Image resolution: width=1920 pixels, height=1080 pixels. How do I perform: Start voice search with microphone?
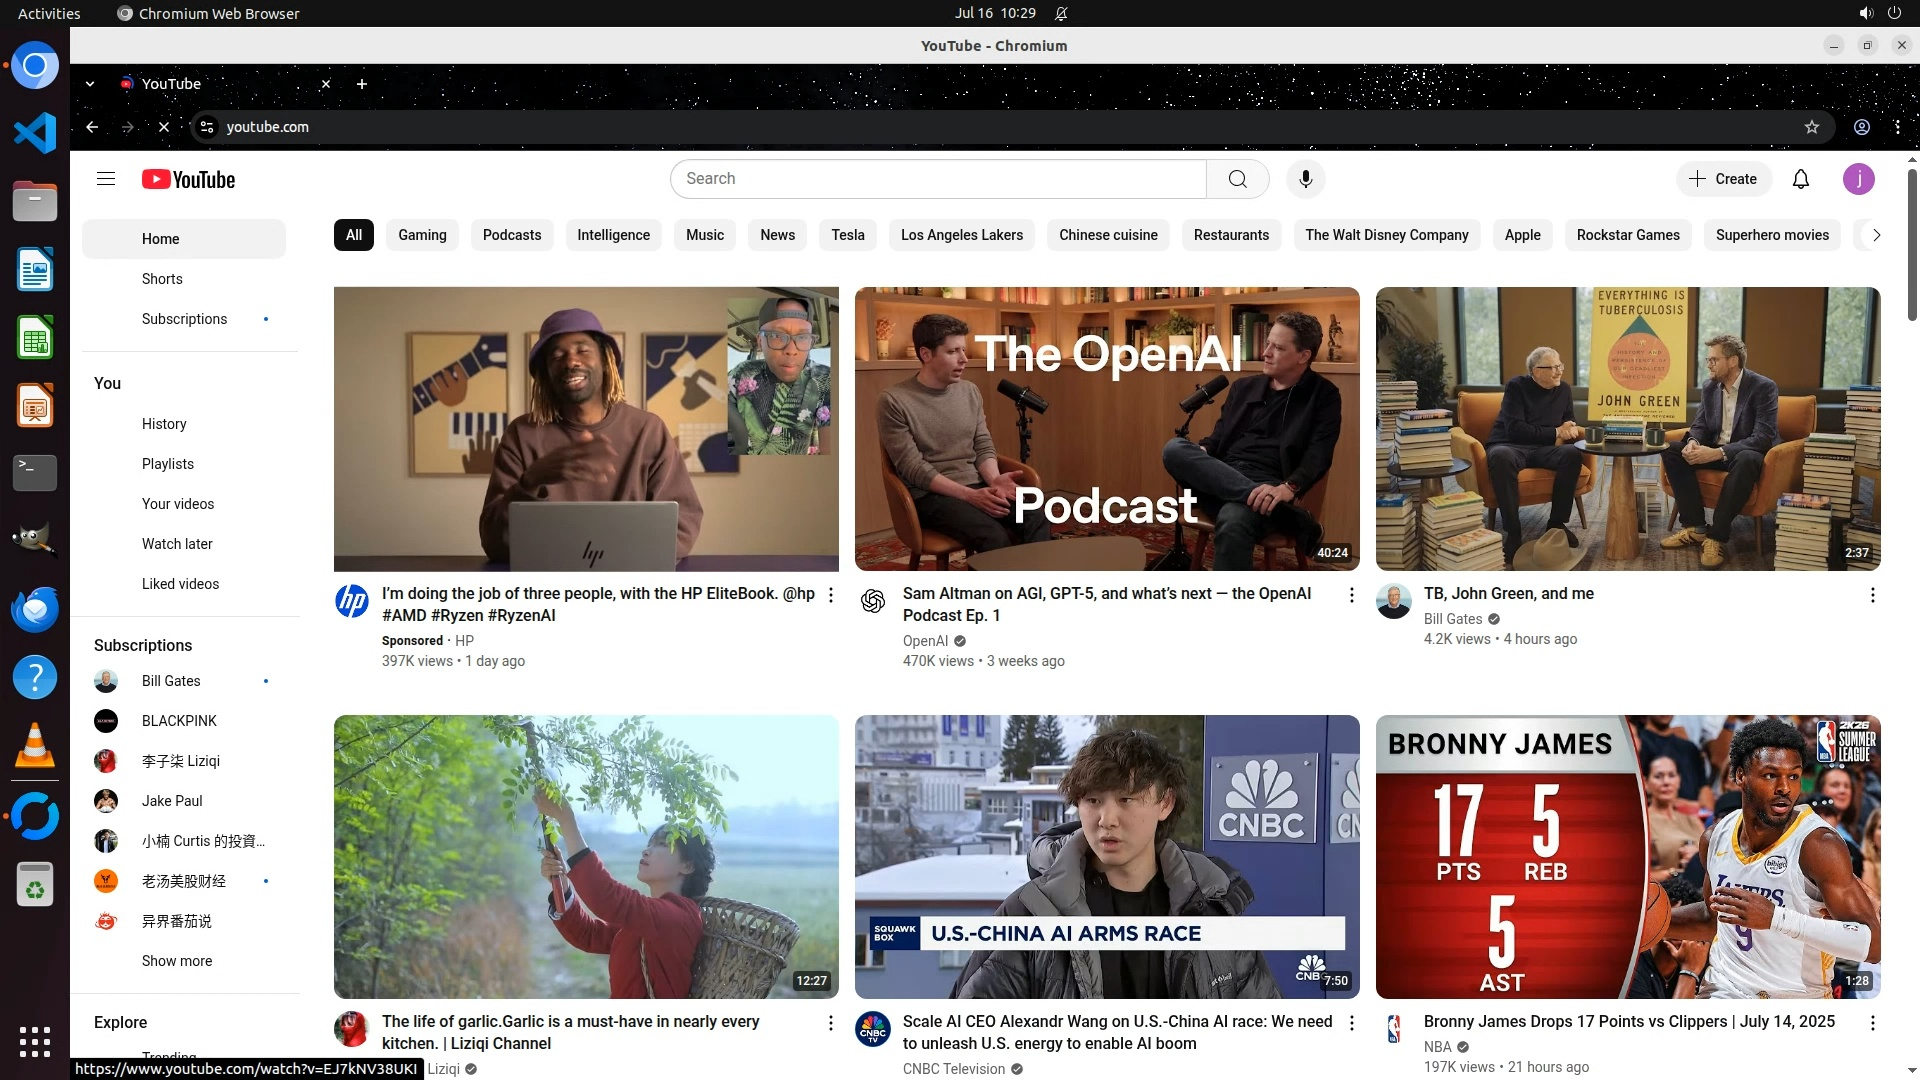(1305, 179)
